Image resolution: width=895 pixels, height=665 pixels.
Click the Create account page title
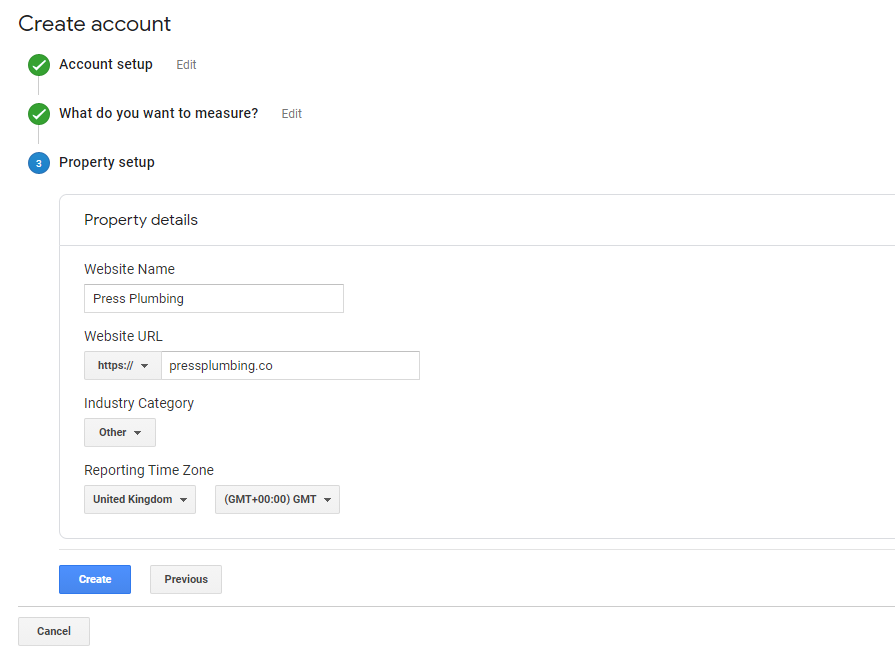click(x=95, y=24)
